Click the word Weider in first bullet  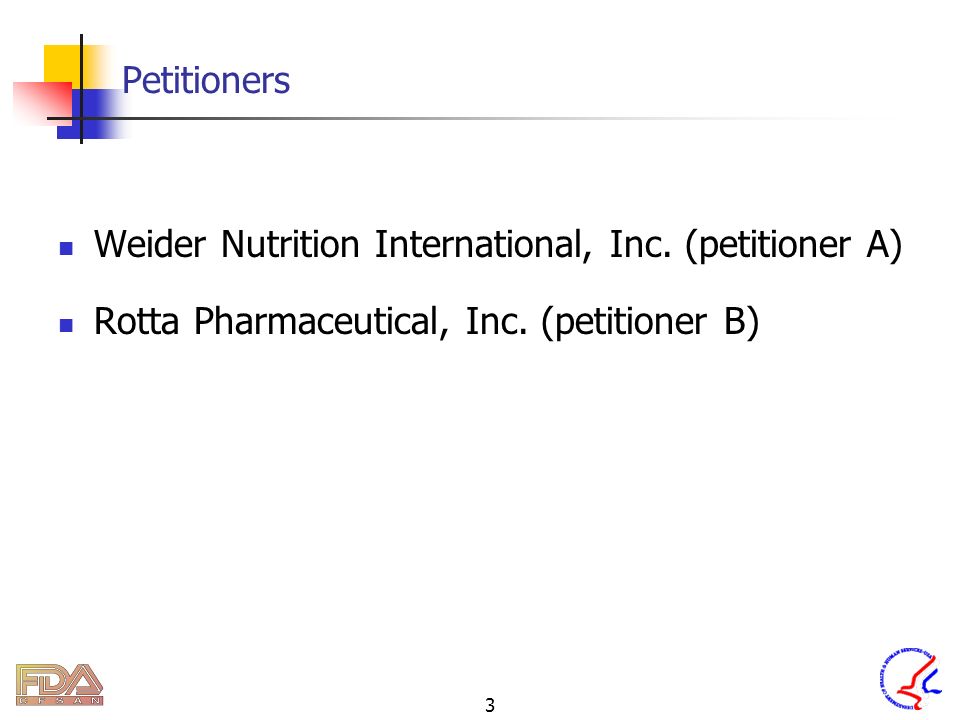tap(150, 244)
